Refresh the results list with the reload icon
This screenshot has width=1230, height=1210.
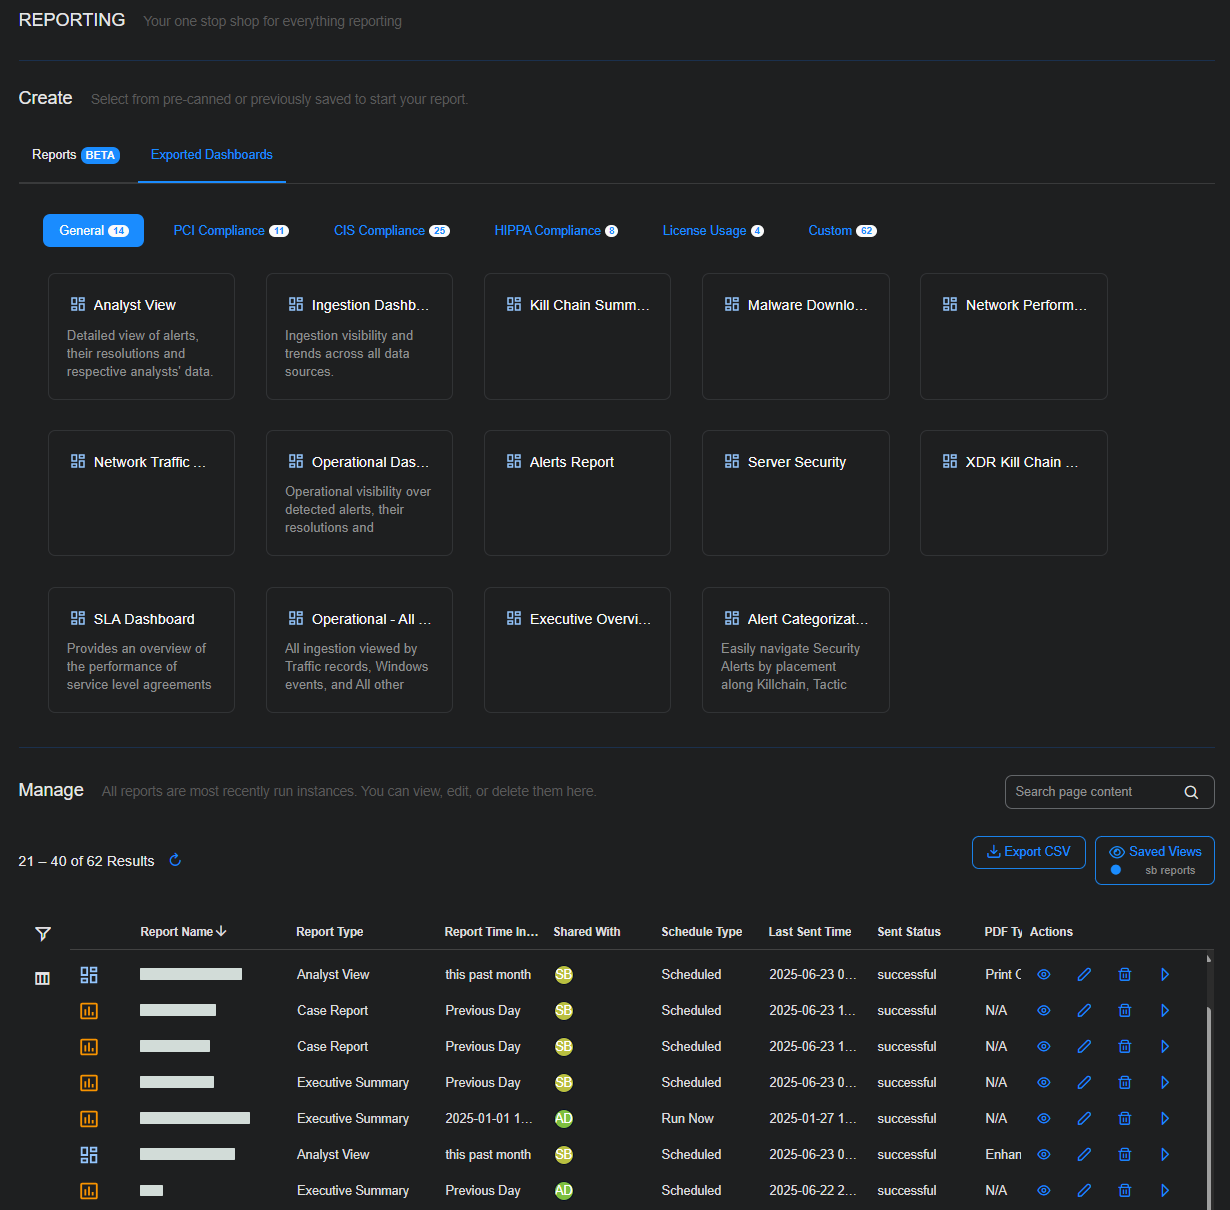[x=175, y=860]
